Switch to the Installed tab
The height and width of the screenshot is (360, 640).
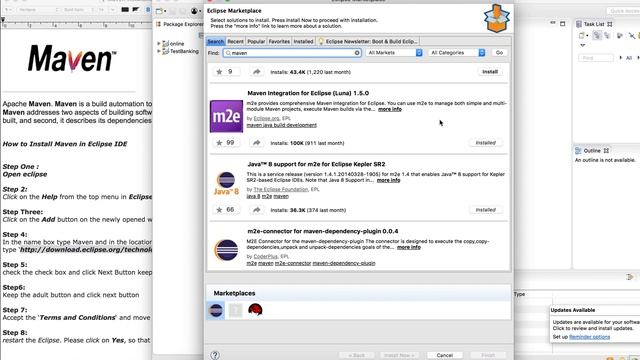click(x=303, y=41)
